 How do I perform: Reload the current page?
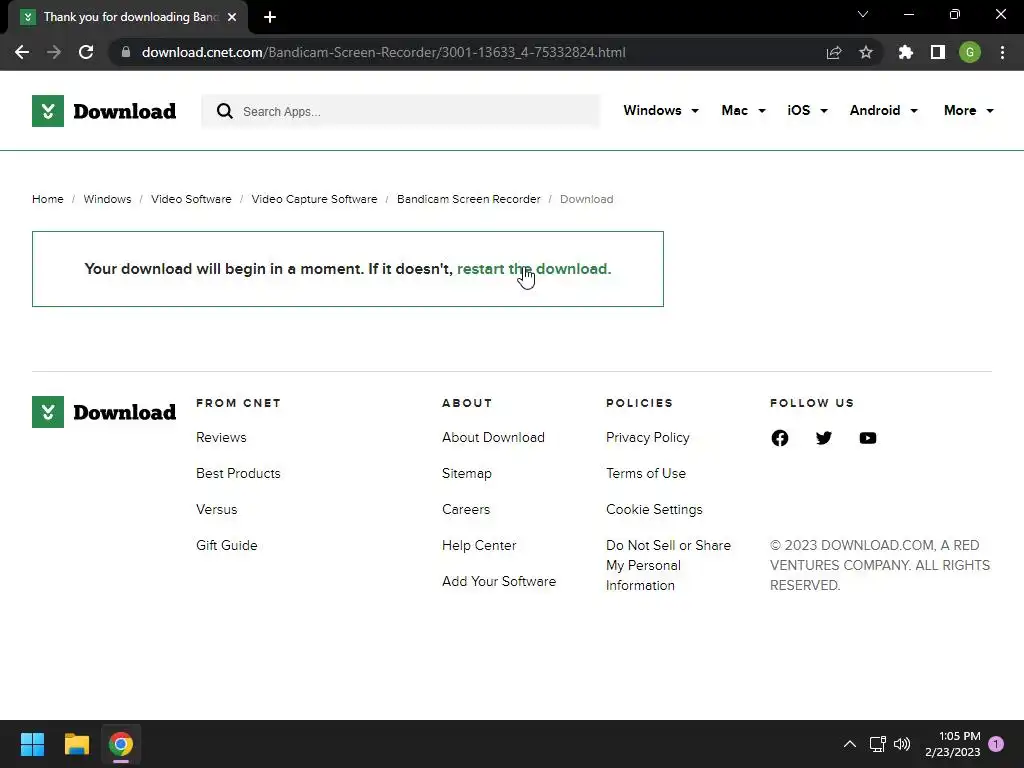coord(86,52)
